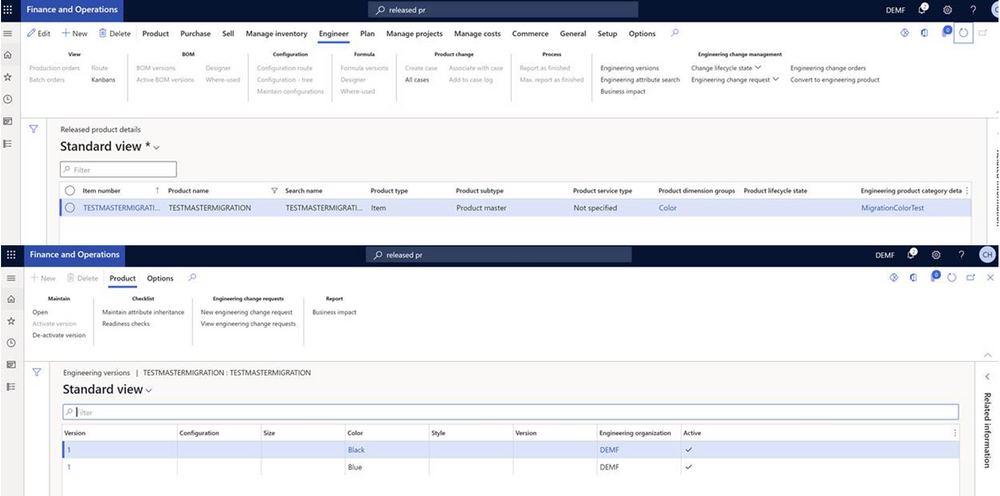This screenshot has width=1000, height=496.
Task: Open settings gear in top window
Action: coord(948,10)
